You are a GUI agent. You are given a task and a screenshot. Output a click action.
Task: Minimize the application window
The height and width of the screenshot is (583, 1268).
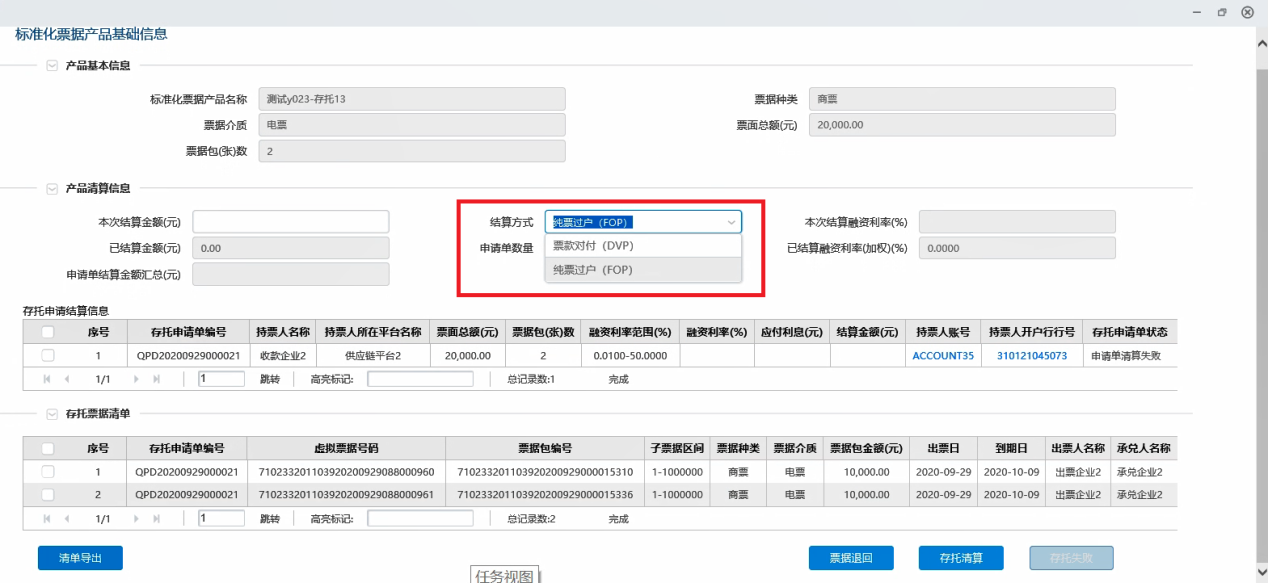point(1196,12)
